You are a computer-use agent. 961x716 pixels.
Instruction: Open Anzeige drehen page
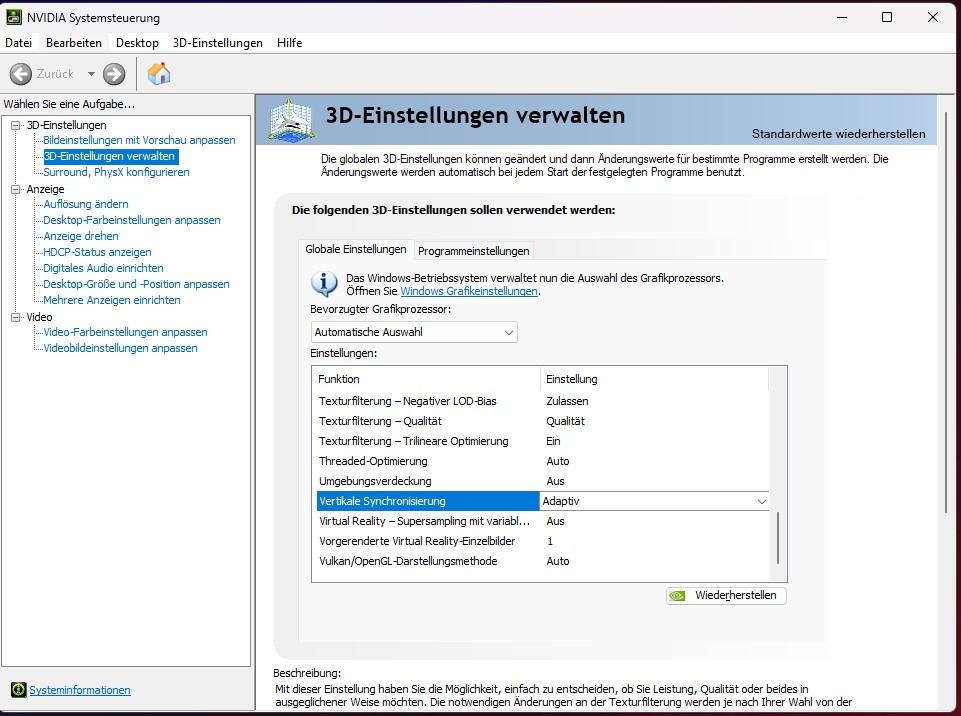(81, 236)
